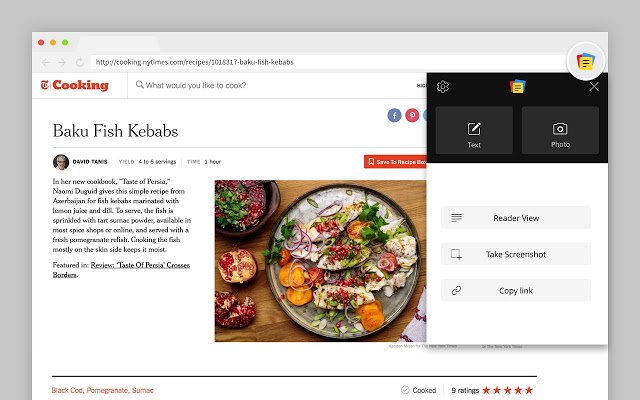Open Reader View

pyautogui.click(x=516, y=218)
